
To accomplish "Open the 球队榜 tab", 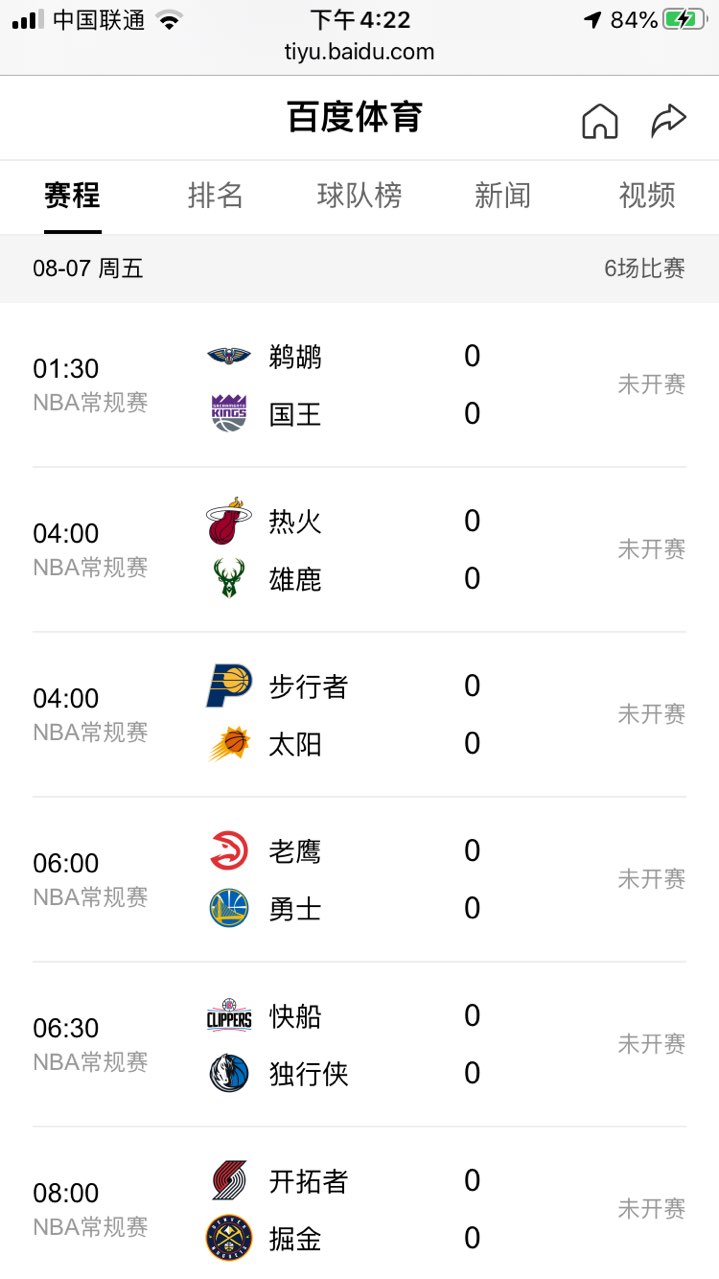I will [x=359, y=195].
